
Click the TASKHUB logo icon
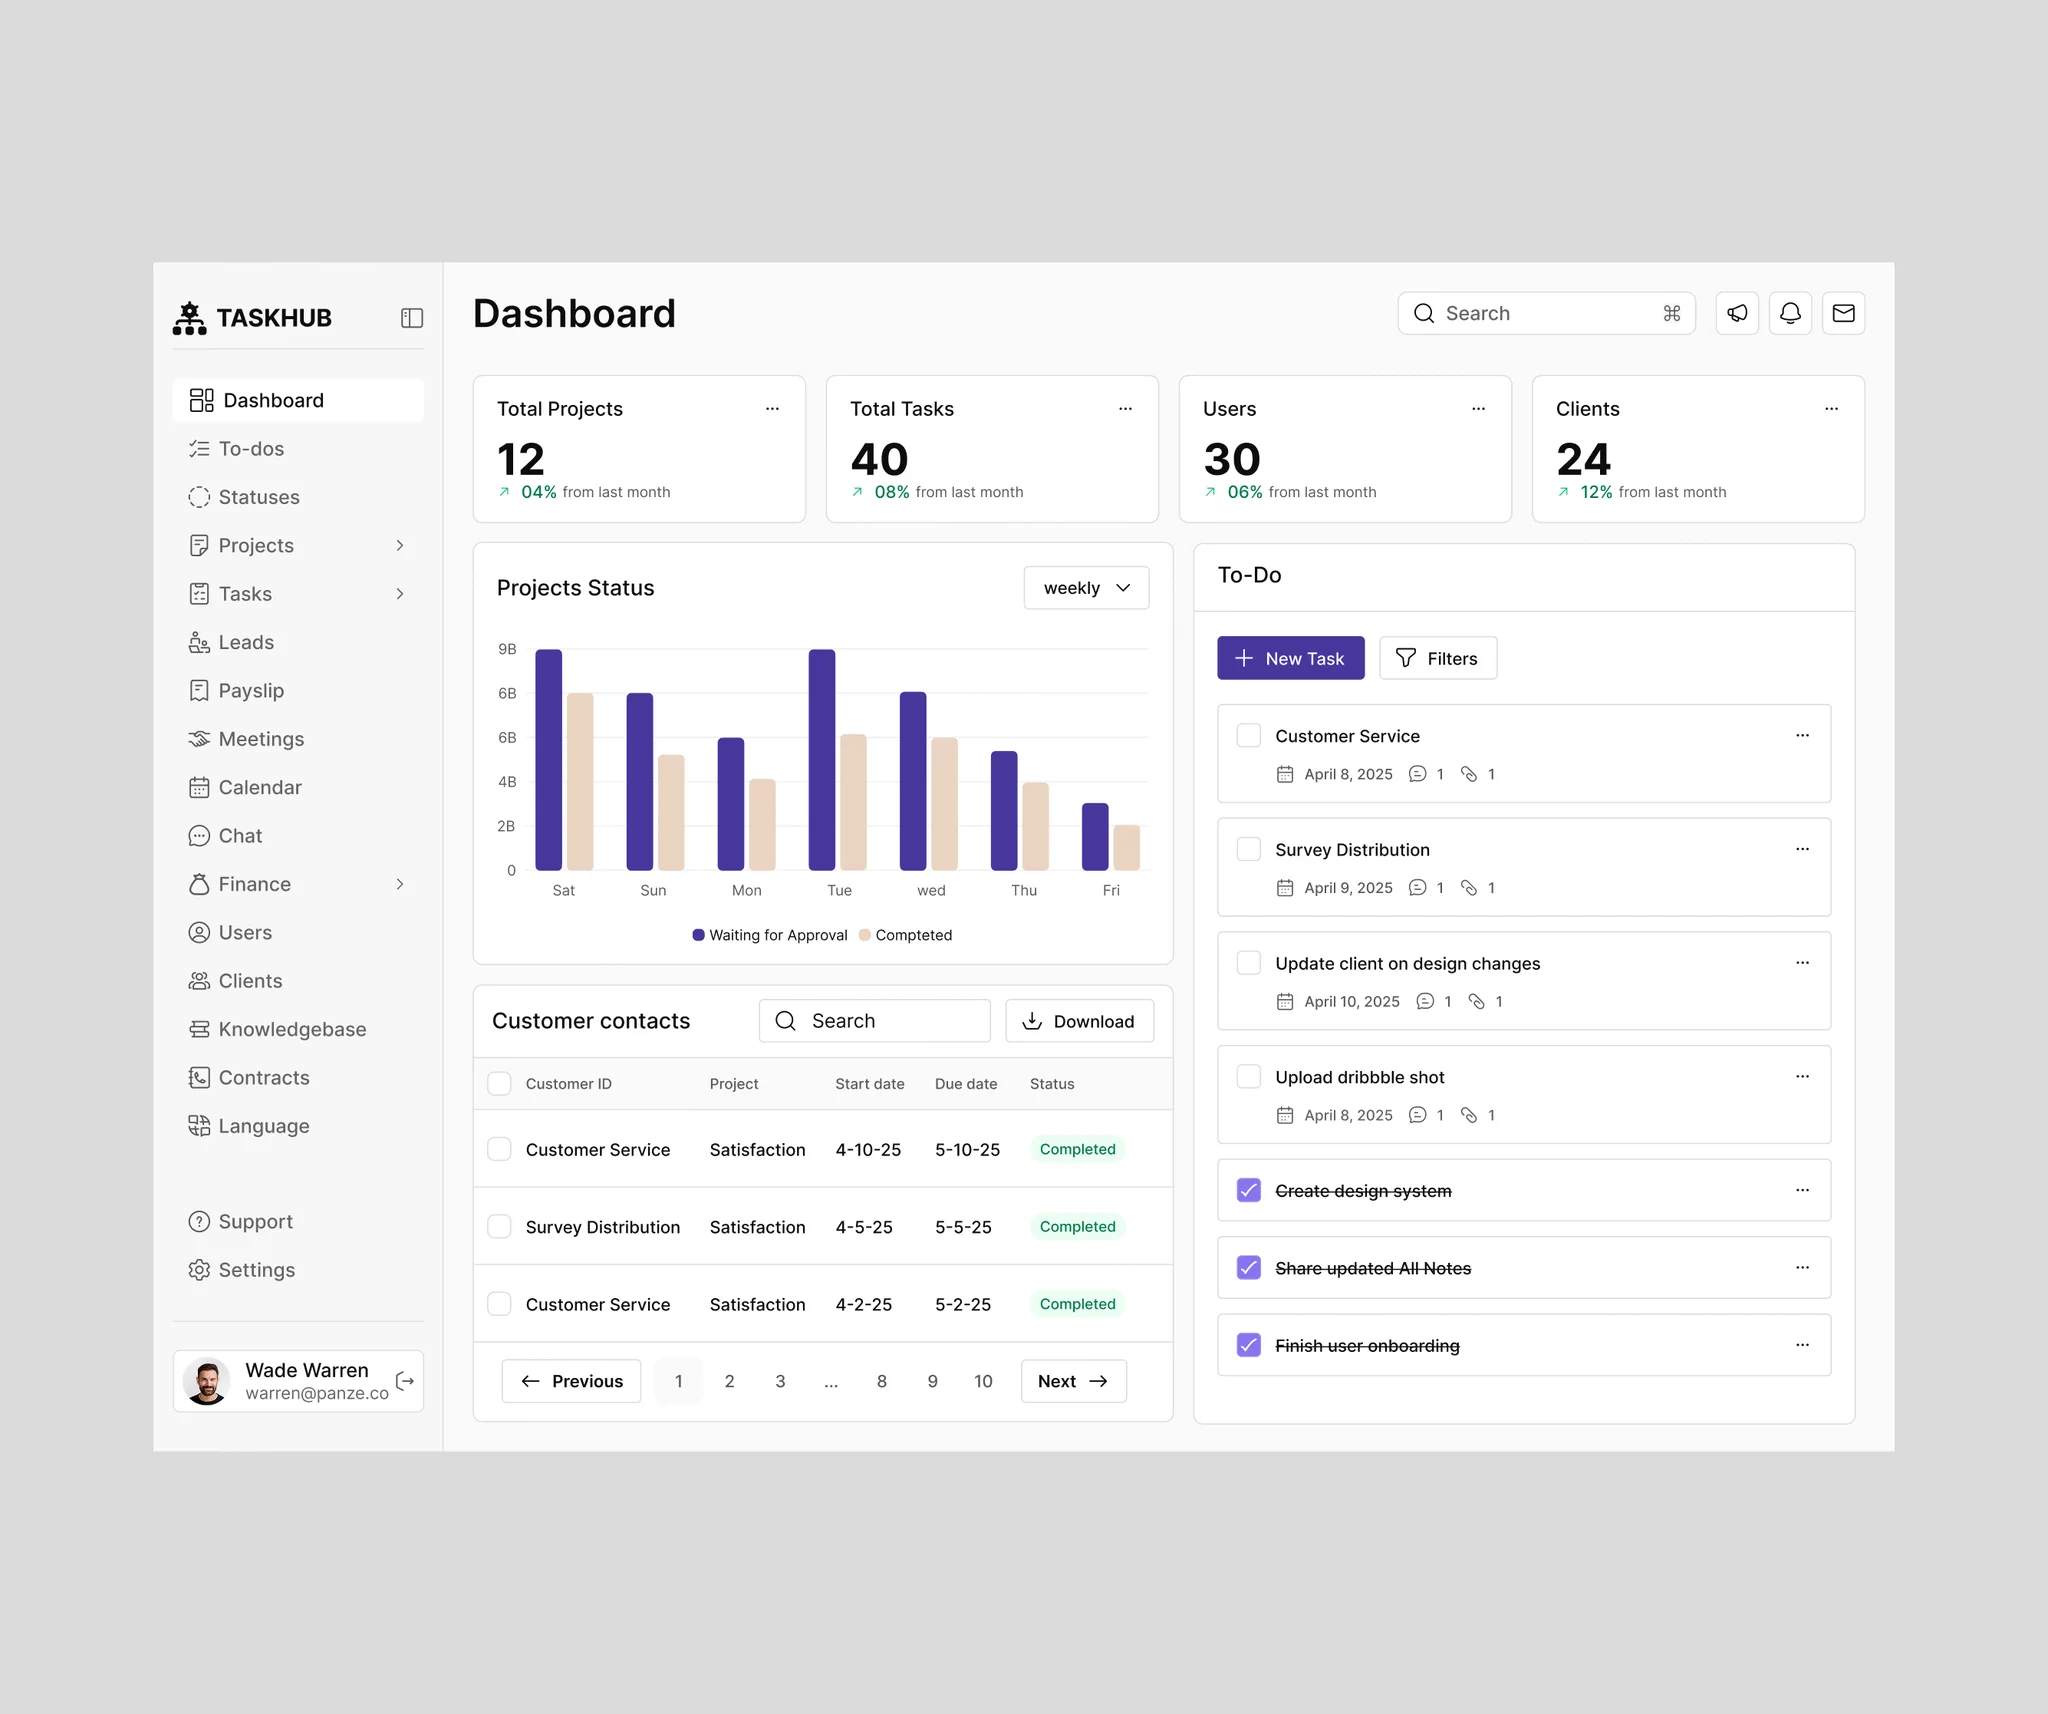(190, 318)
